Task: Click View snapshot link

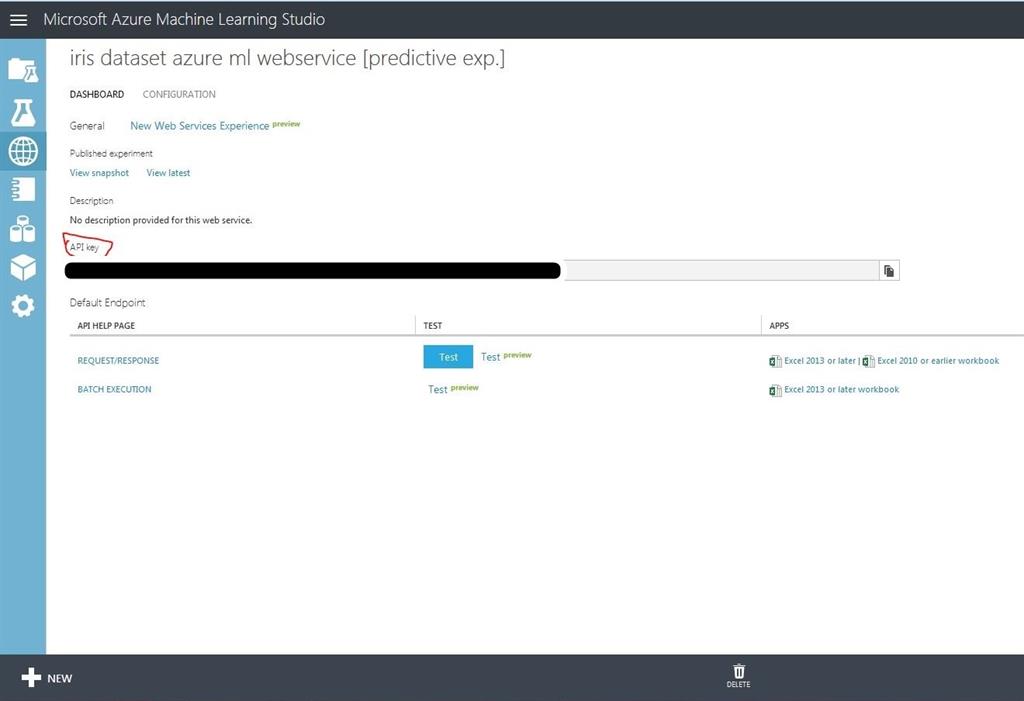Action: [99, 173]
